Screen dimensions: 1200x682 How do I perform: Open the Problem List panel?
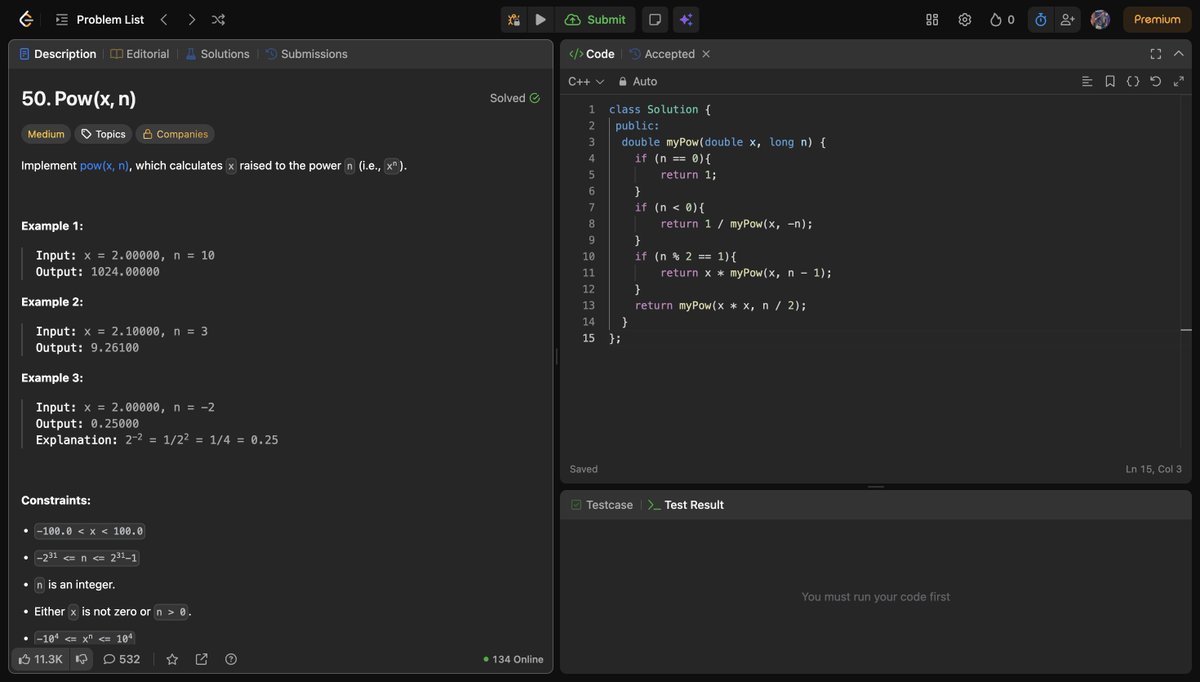point(100,19)
